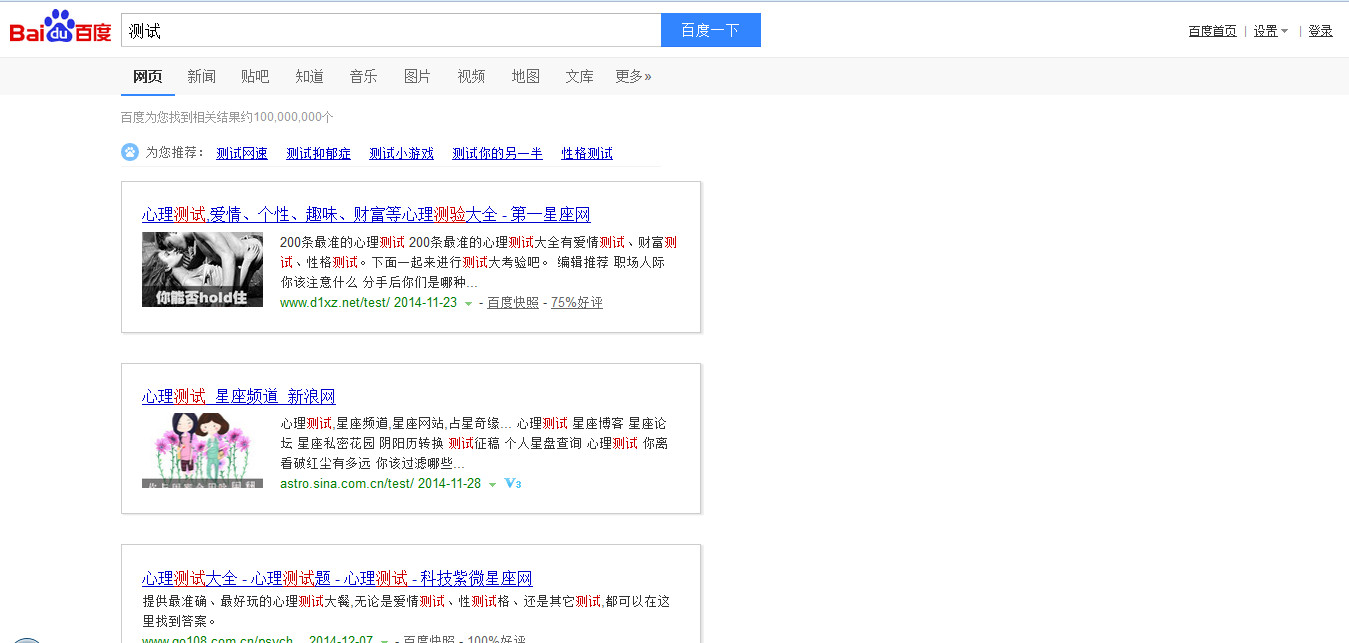1349x643 pixels.
Task: Expand the 更多» category menu
Action: tap(633, 76)
